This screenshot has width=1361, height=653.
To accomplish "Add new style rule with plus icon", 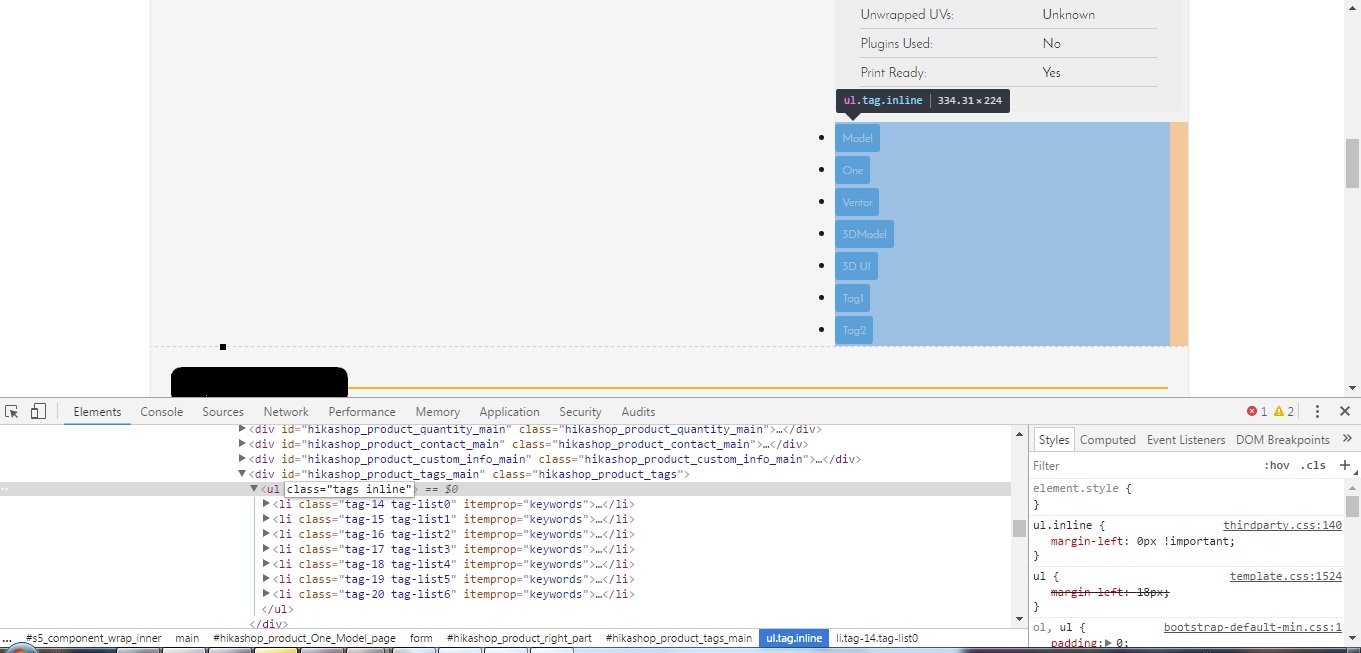I will click(1345, 465).
